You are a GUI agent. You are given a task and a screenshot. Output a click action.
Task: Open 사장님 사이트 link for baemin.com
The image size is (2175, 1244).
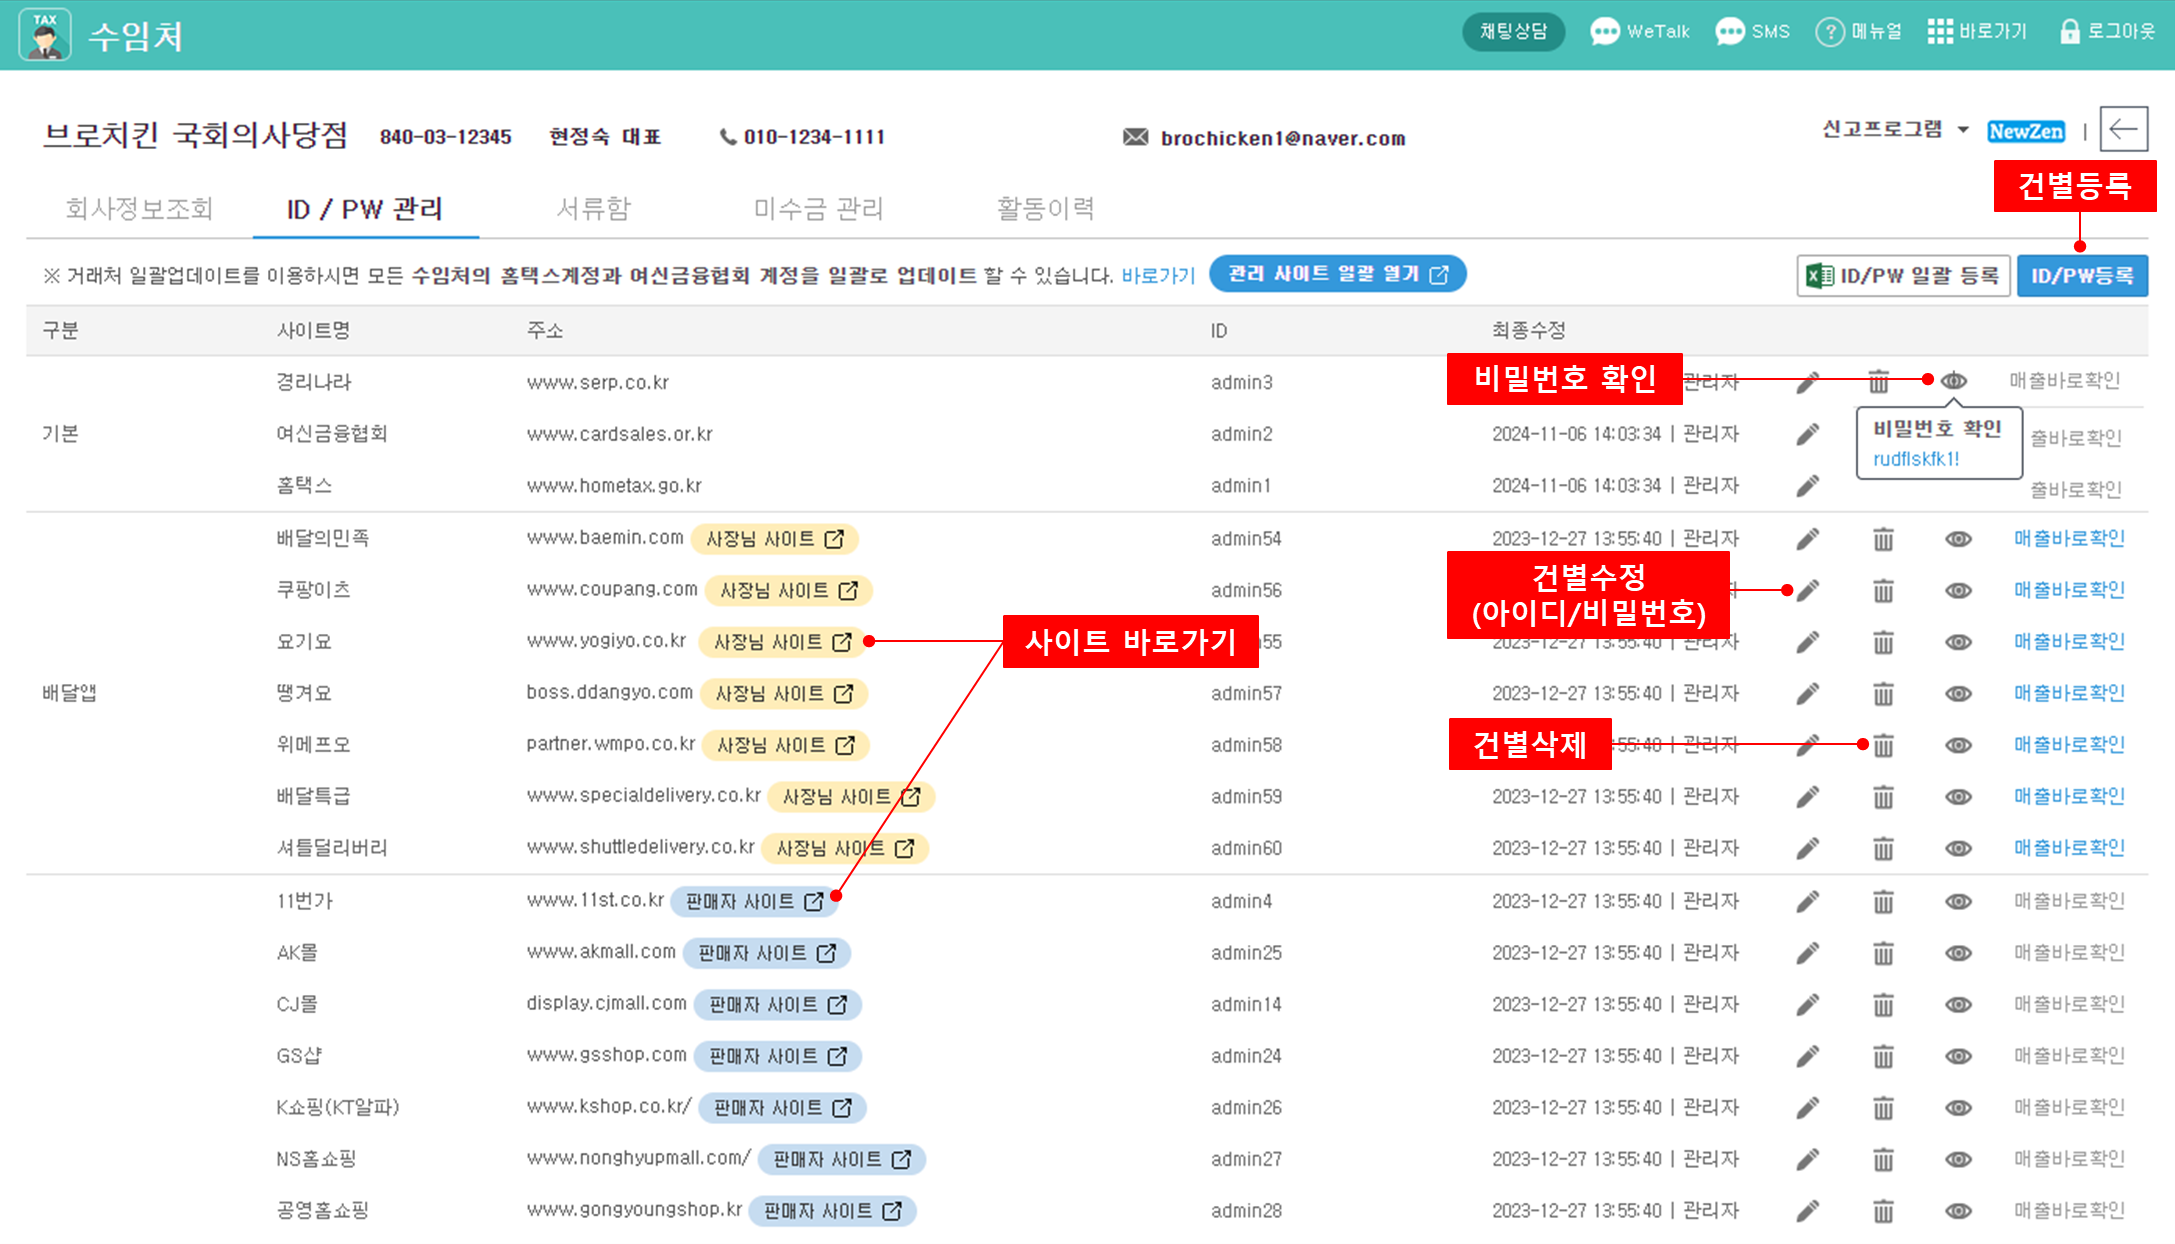point(775,539)
